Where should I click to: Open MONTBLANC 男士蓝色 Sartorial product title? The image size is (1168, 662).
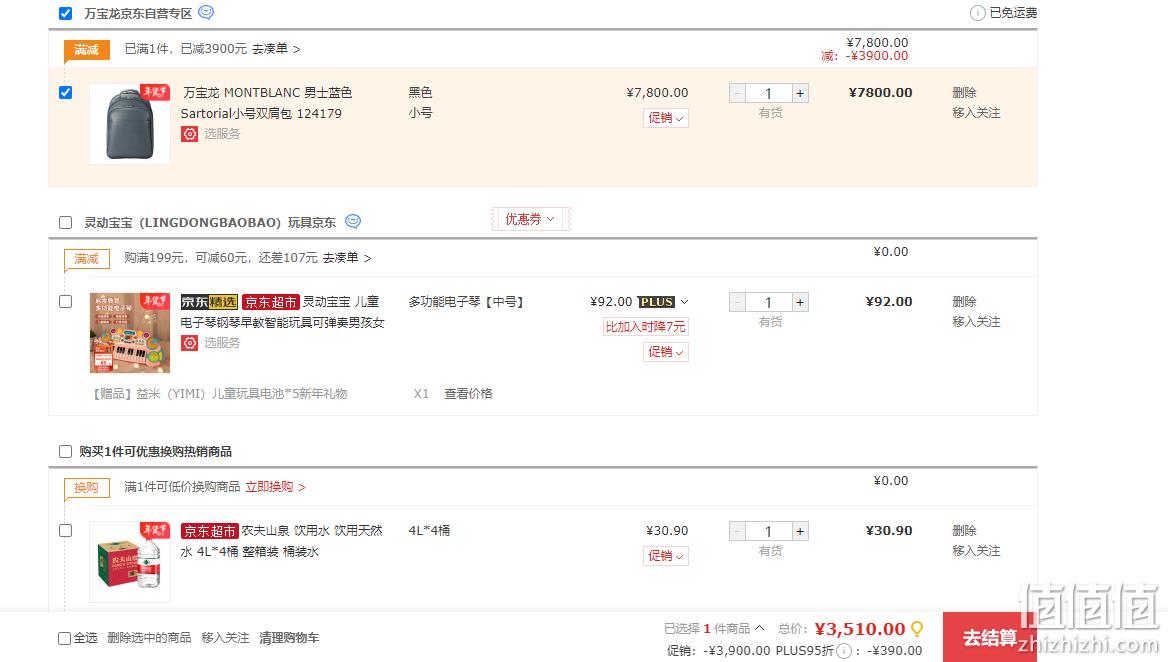pyautogui.click(x=266, y=103)
